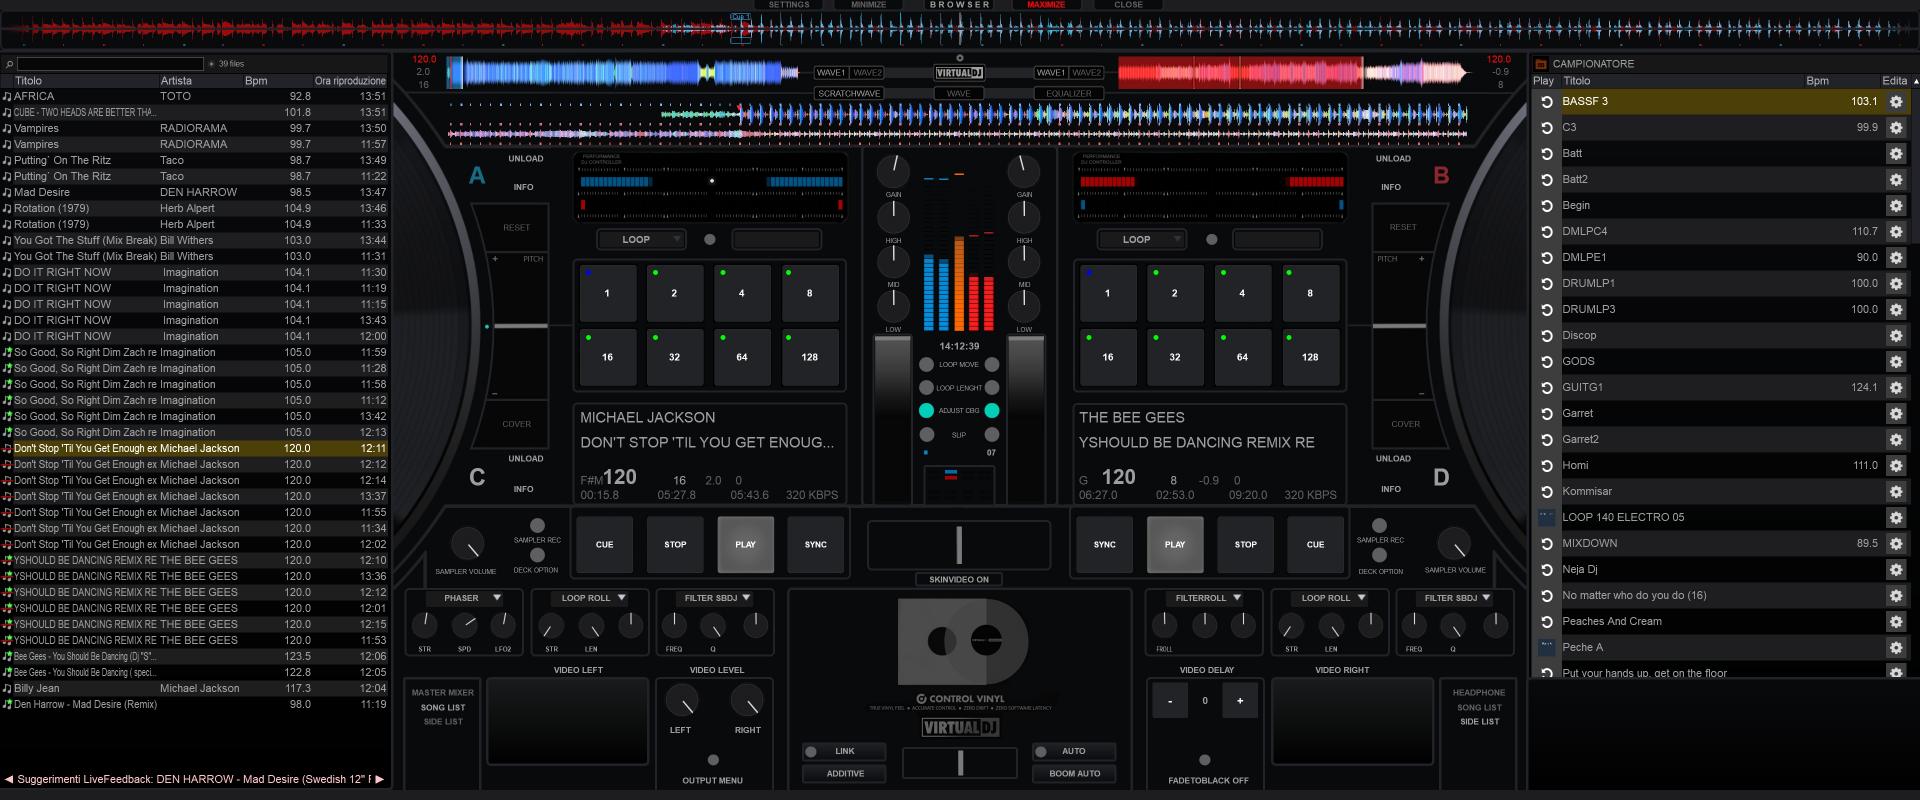Switch to EQUALIZER view
The width and height of the screenshot is (1920, 800).
(1069, 94)
